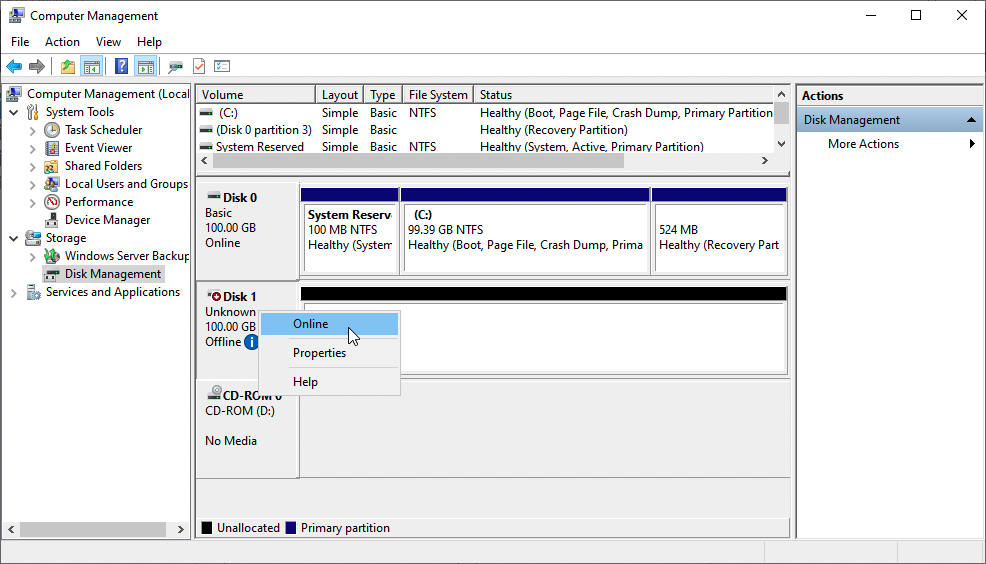The width and height of the screenshot is (986, 564).
Task: Sort by the Layout column header
Action: pos(340,94)
